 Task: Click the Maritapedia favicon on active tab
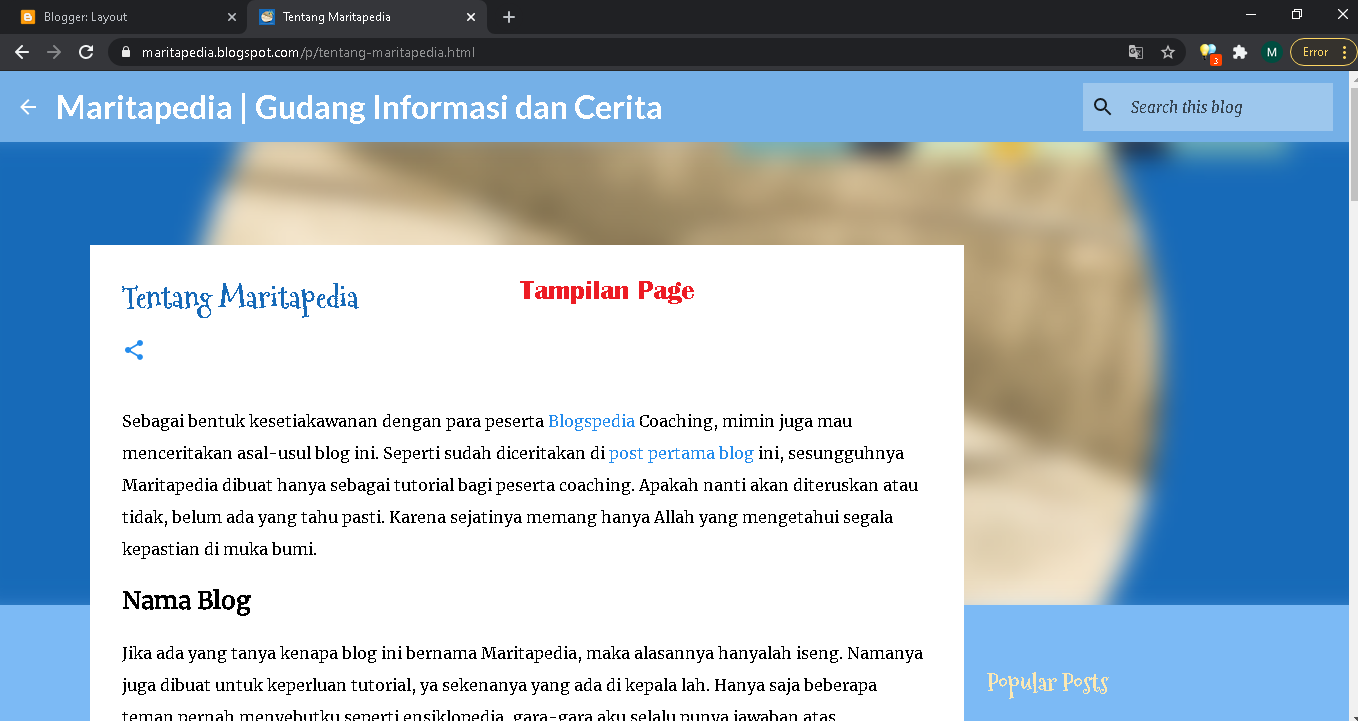click(267, 17)
